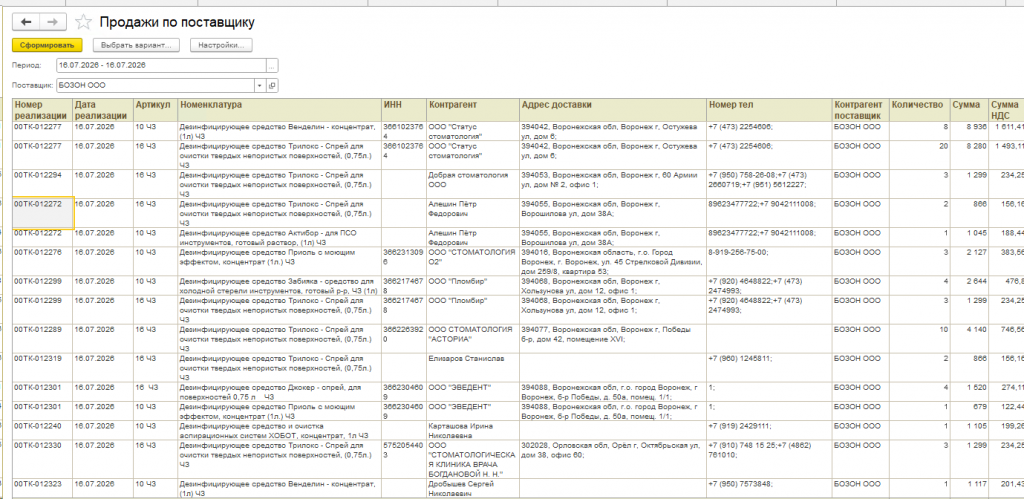Screen dimensions: 1024x499
Task: Click the Сформировать button
Action: [47, 45]
